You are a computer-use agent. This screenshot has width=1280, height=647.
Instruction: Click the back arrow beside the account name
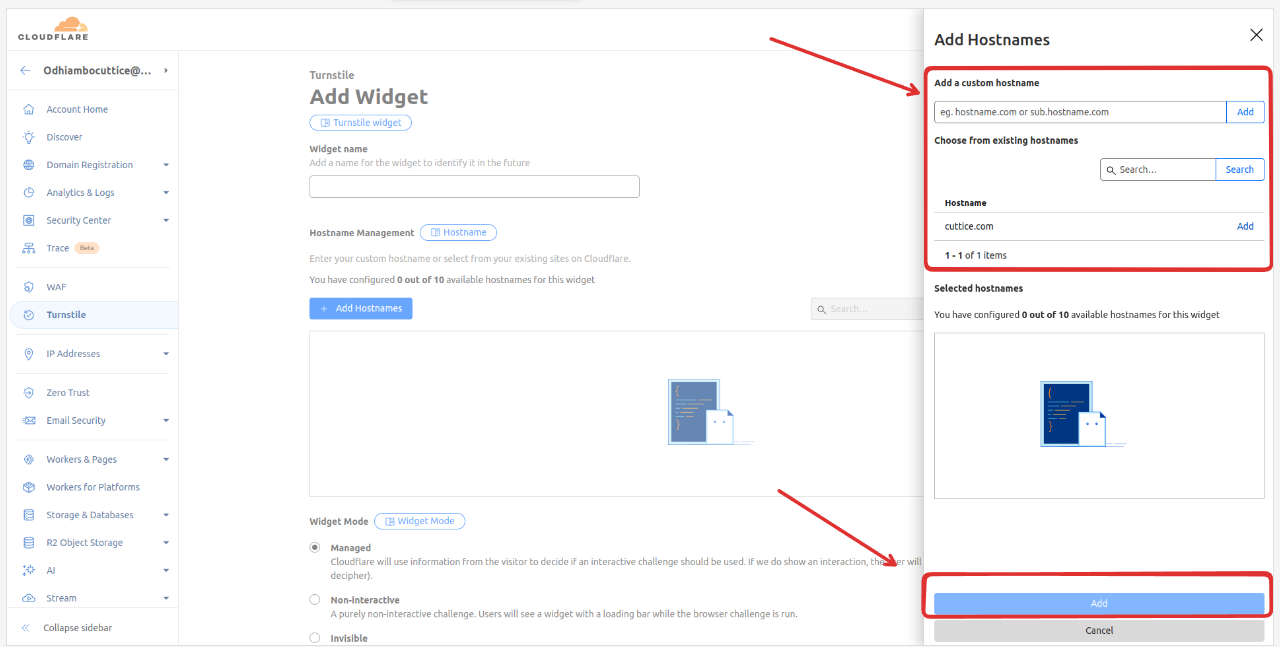tap(25, 71)
